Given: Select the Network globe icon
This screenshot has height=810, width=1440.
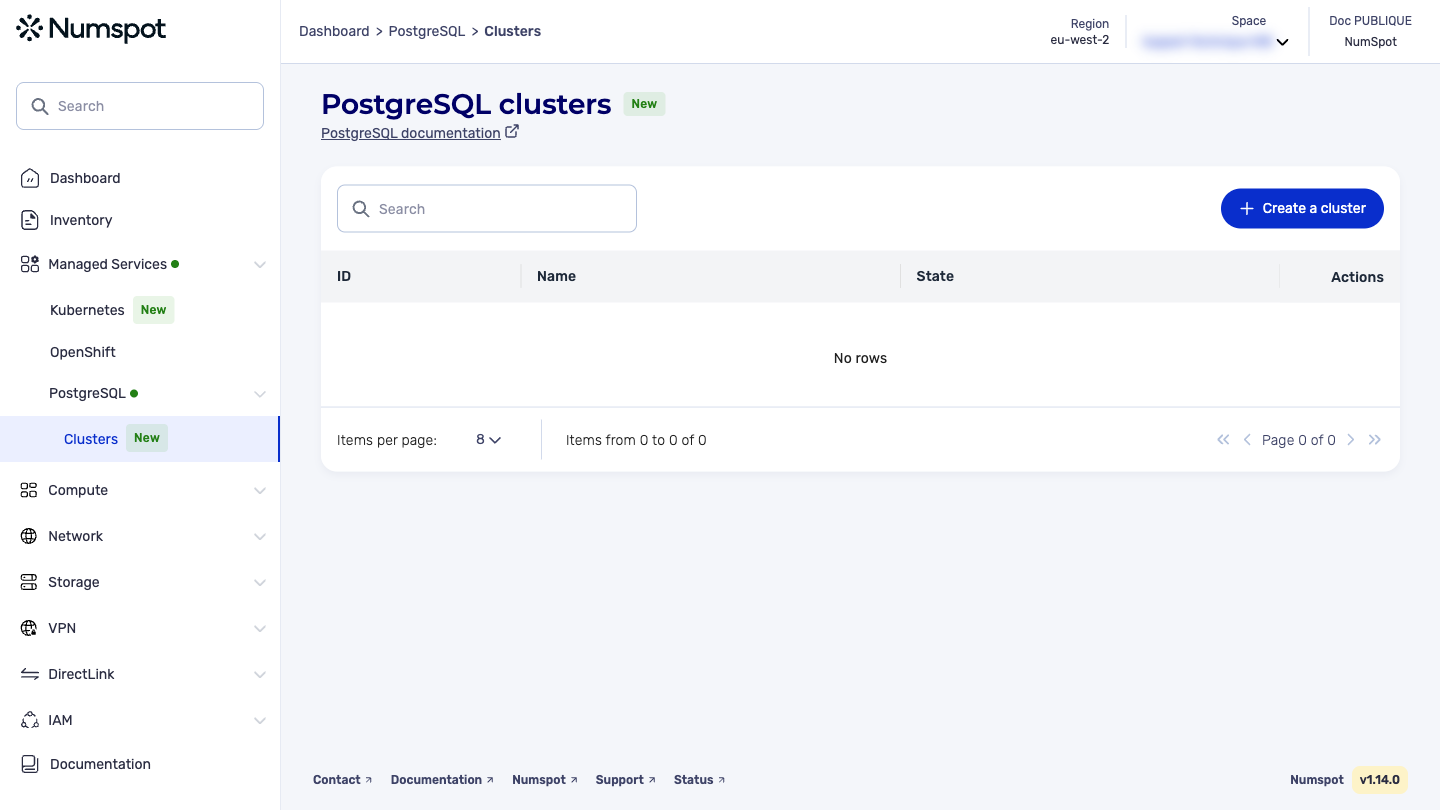Looking at the screenshot, I should tap(29, 536).
